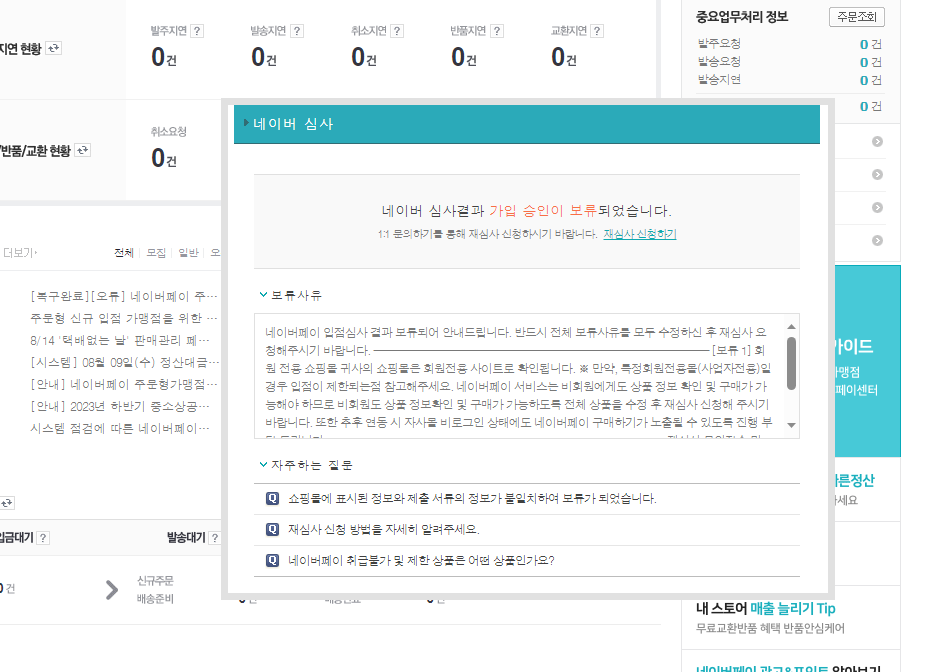This screenshot has height=672, width=948.
Task: Open notice 시스템 점검에 따른 네이버페이
Action: [120, 428]
